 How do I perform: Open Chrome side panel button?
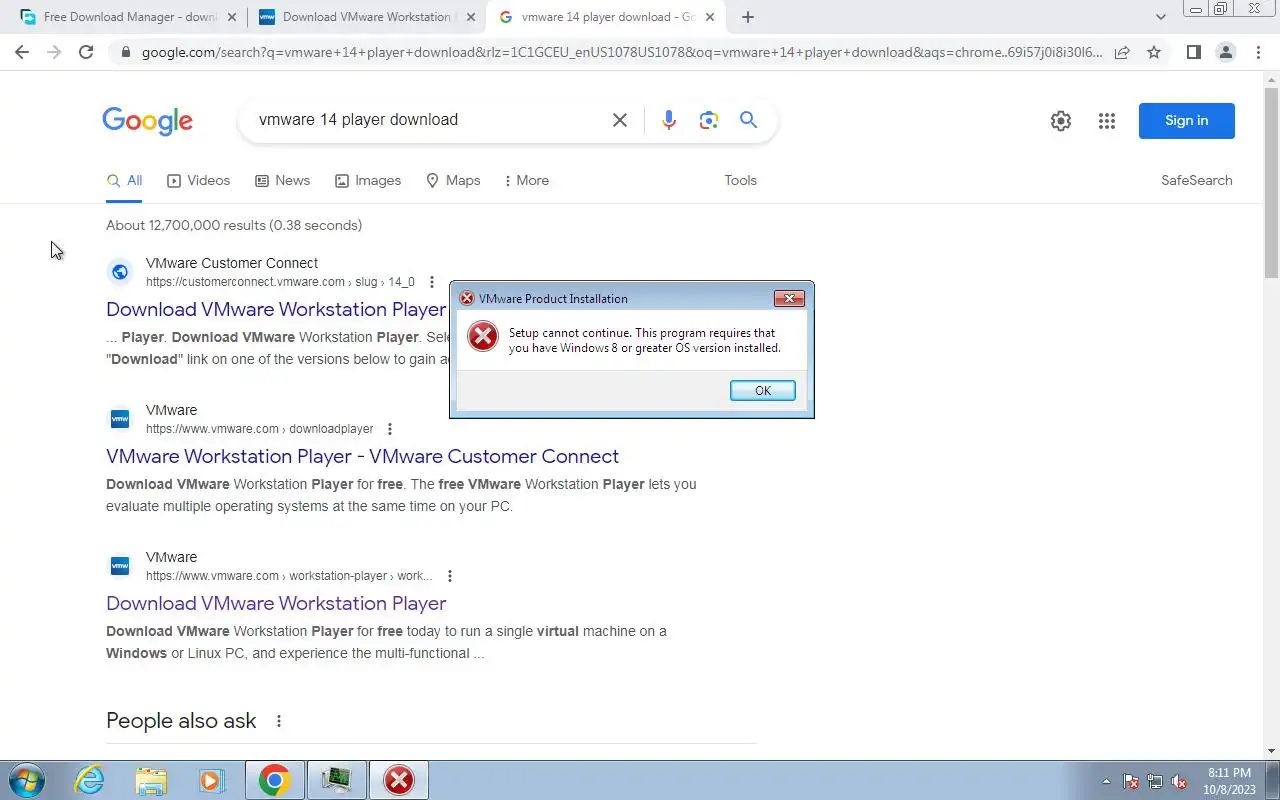click(x=1193, y=52)
